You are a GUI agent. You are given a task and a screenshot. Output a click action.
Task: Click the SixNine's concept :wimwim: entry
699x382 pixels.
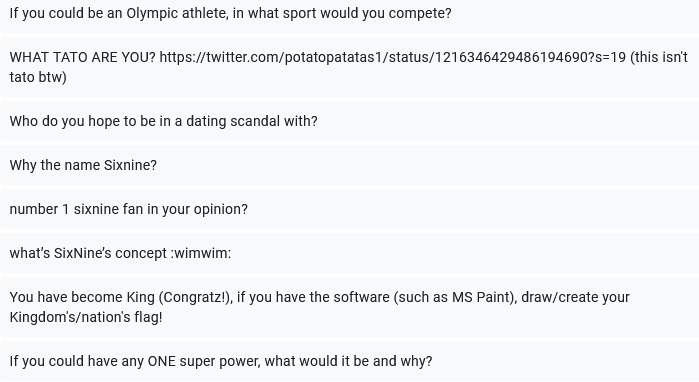click(350, 253)
